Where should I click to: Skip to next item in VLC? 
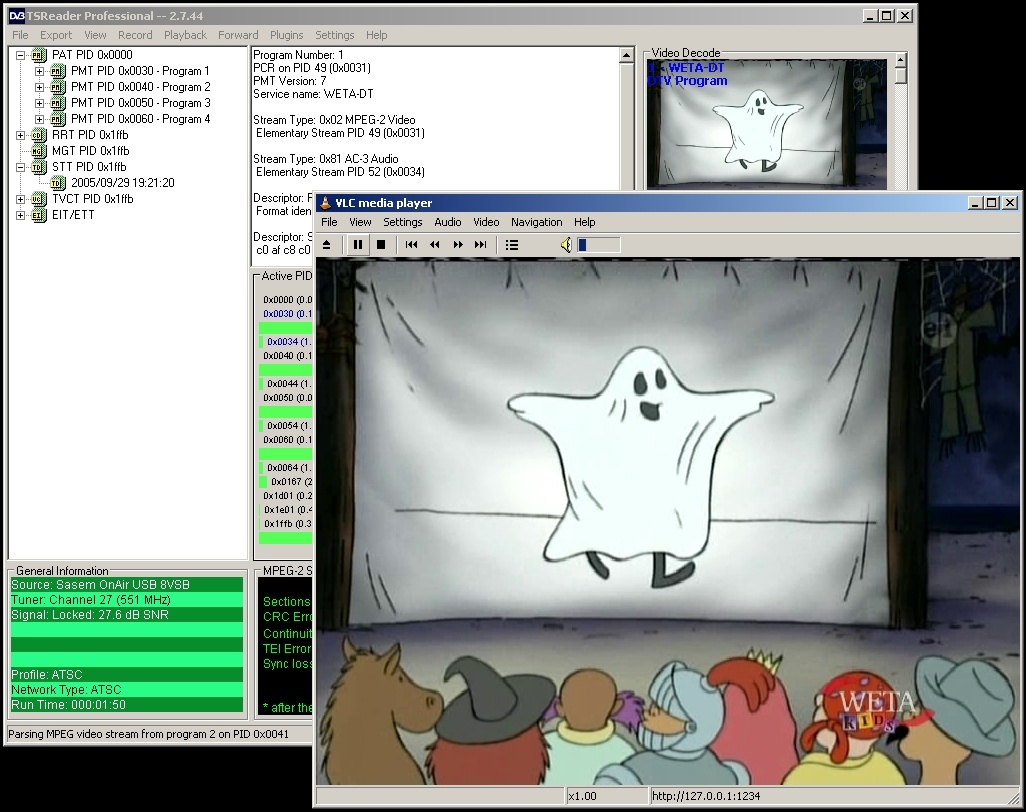click(x=481, y=245)
